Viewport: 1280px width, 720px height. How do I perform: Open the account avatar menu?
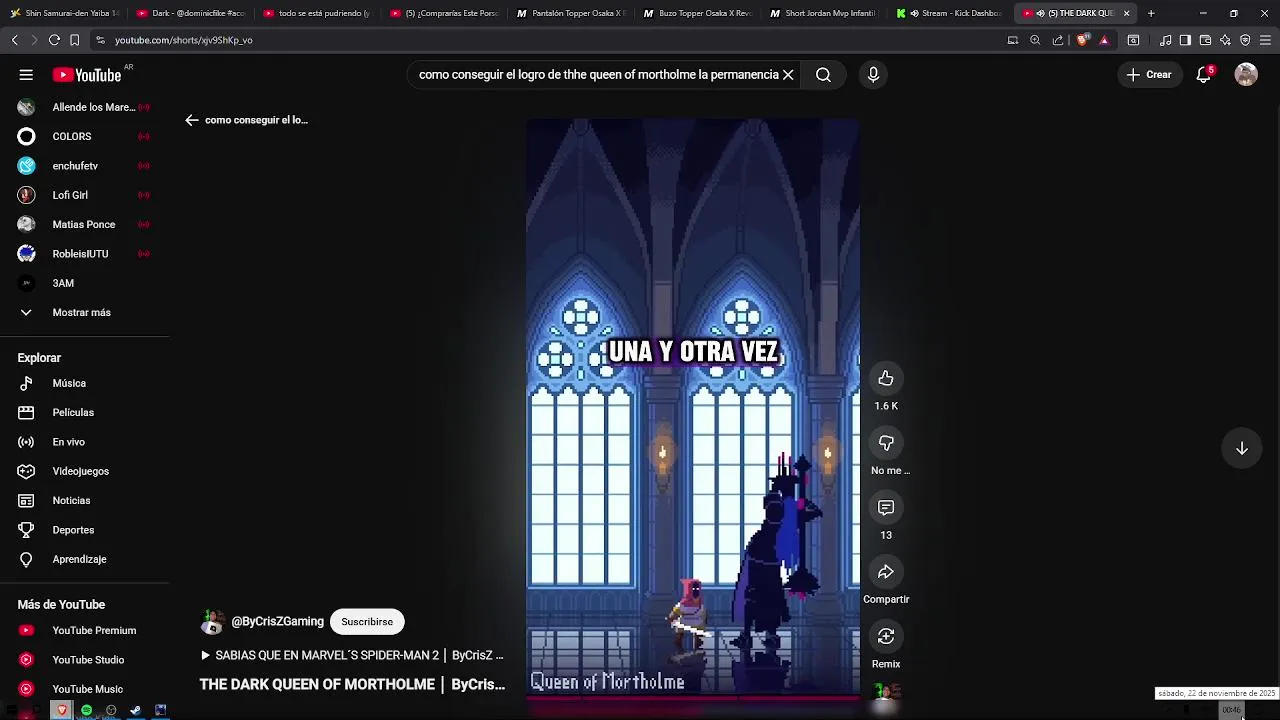pos(1246,75)
